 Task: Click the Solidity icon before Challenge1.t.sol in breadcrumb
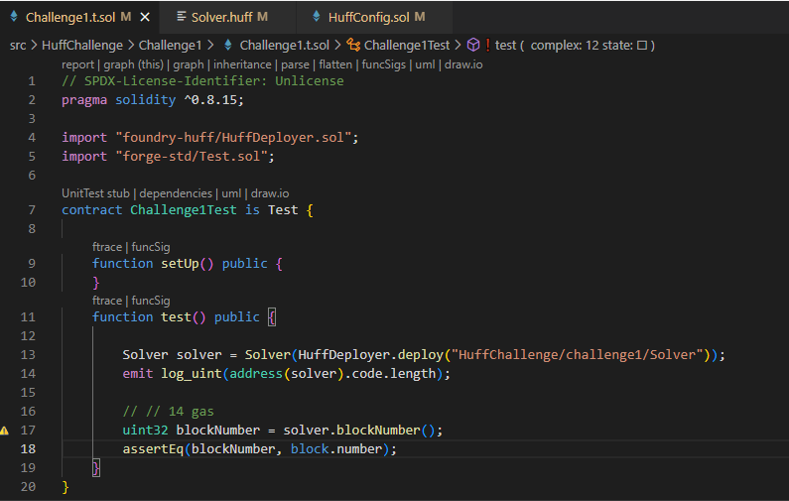coord(229,45)
